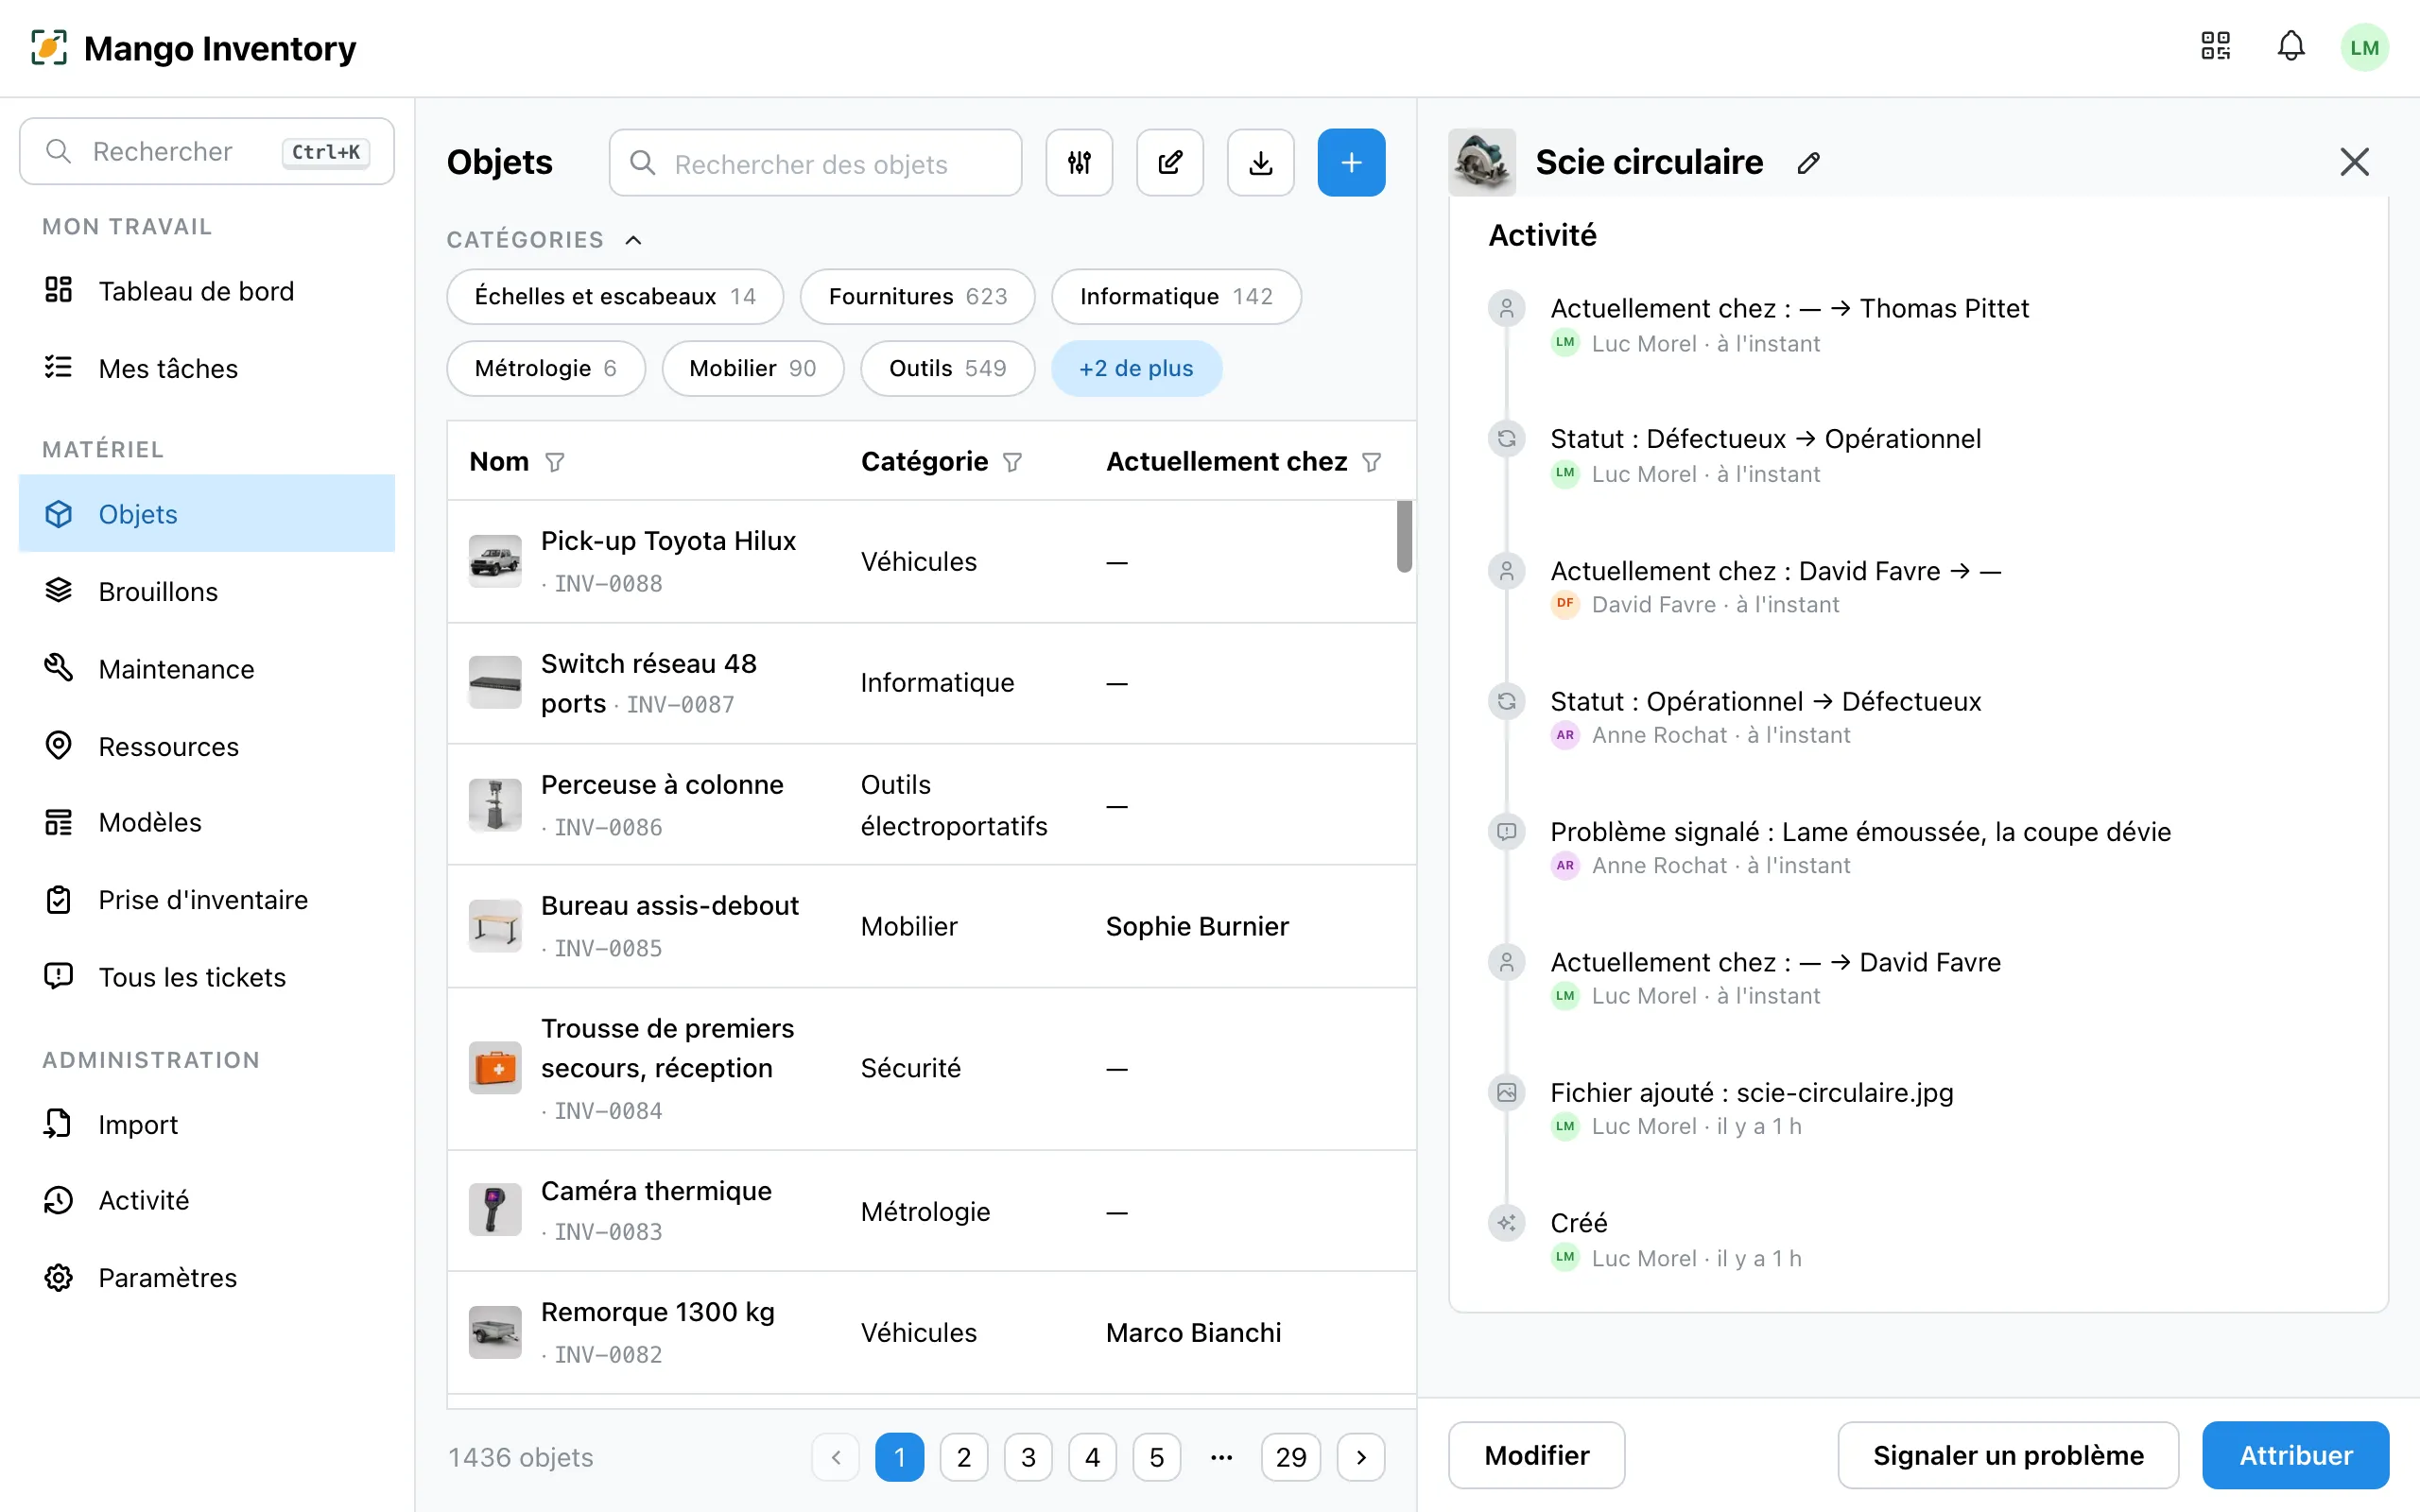The width and height of the screenshot is (2420, 1512).
Task: Select the Mobilier category chip
Action: pyautogui.click(x=752, y=368)
